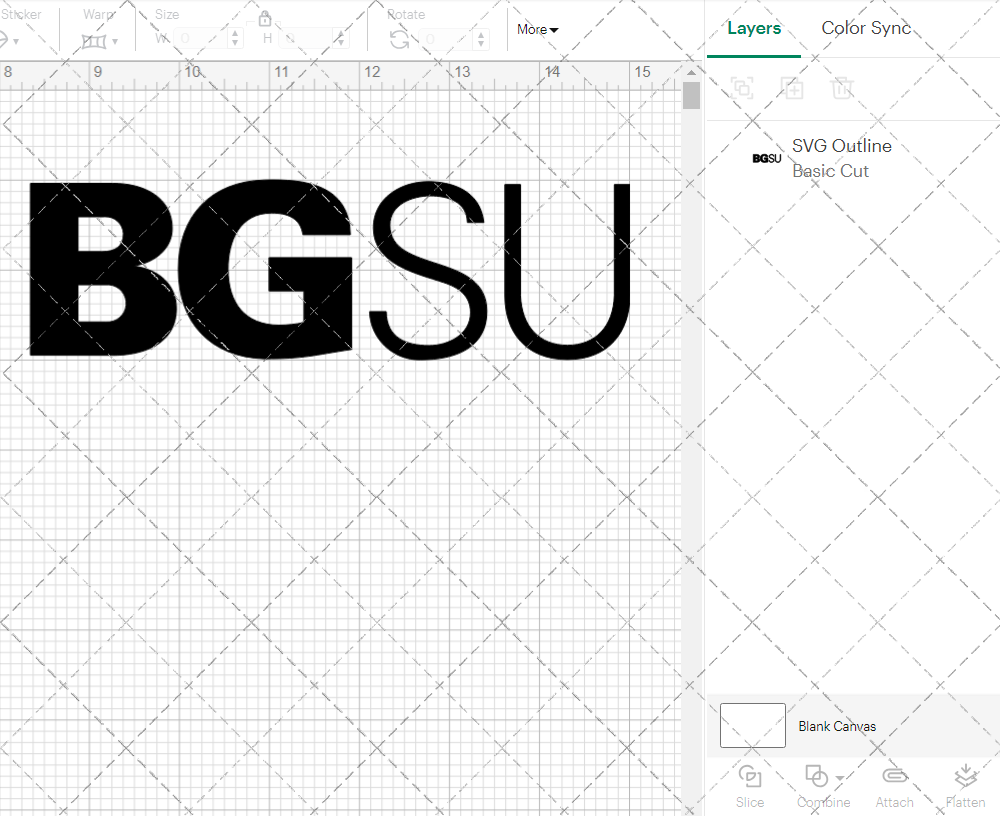This screenshot has width=1000, height=816.
Task: Open the More options dropdown
Action: click(537, 30)
